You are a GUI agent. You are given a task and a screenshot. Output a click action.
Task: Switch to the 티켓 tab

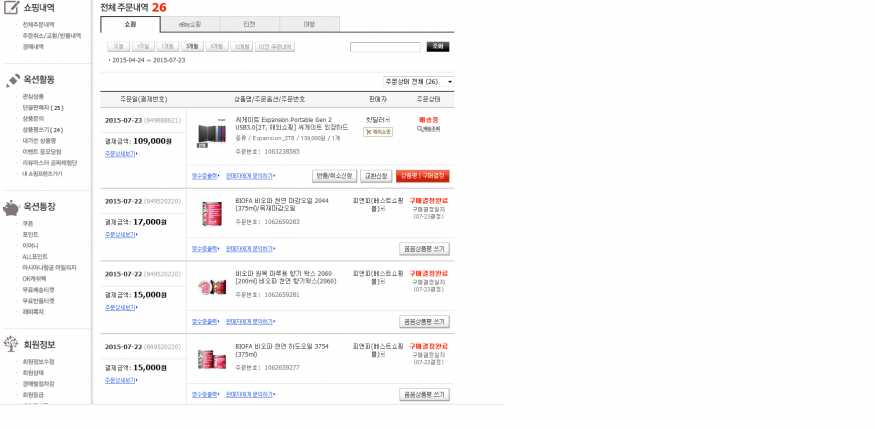click(x=250, y=23)
